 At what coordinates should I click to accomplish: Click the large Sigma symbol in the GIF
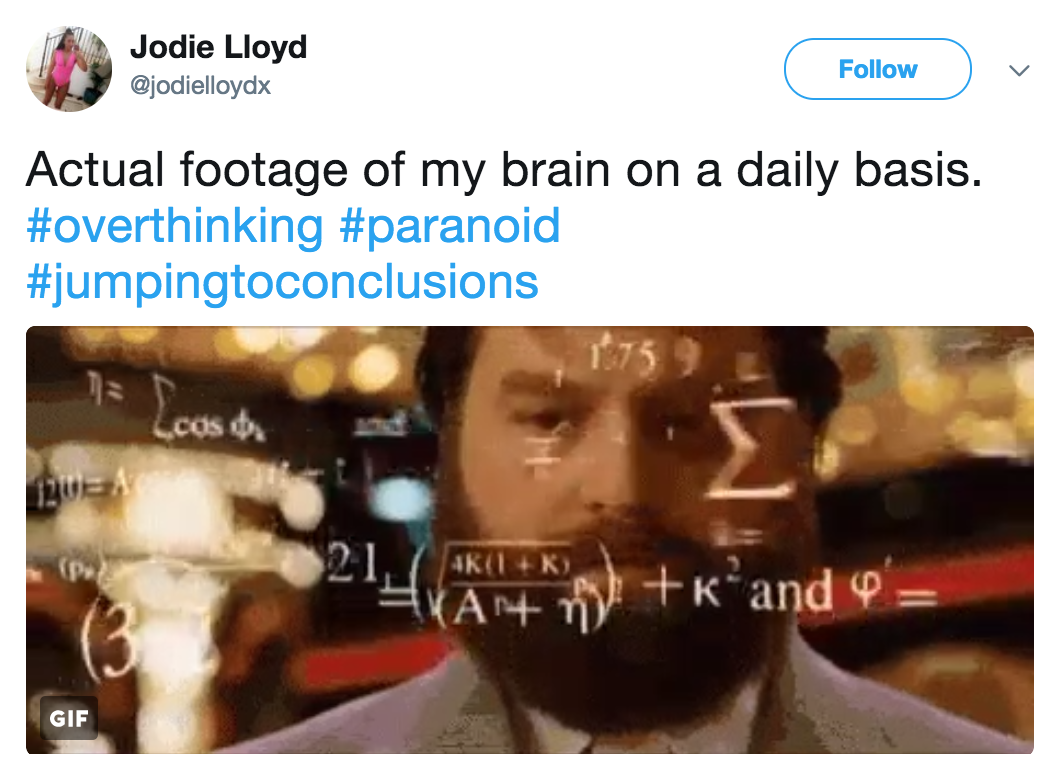tap(750, 448)
